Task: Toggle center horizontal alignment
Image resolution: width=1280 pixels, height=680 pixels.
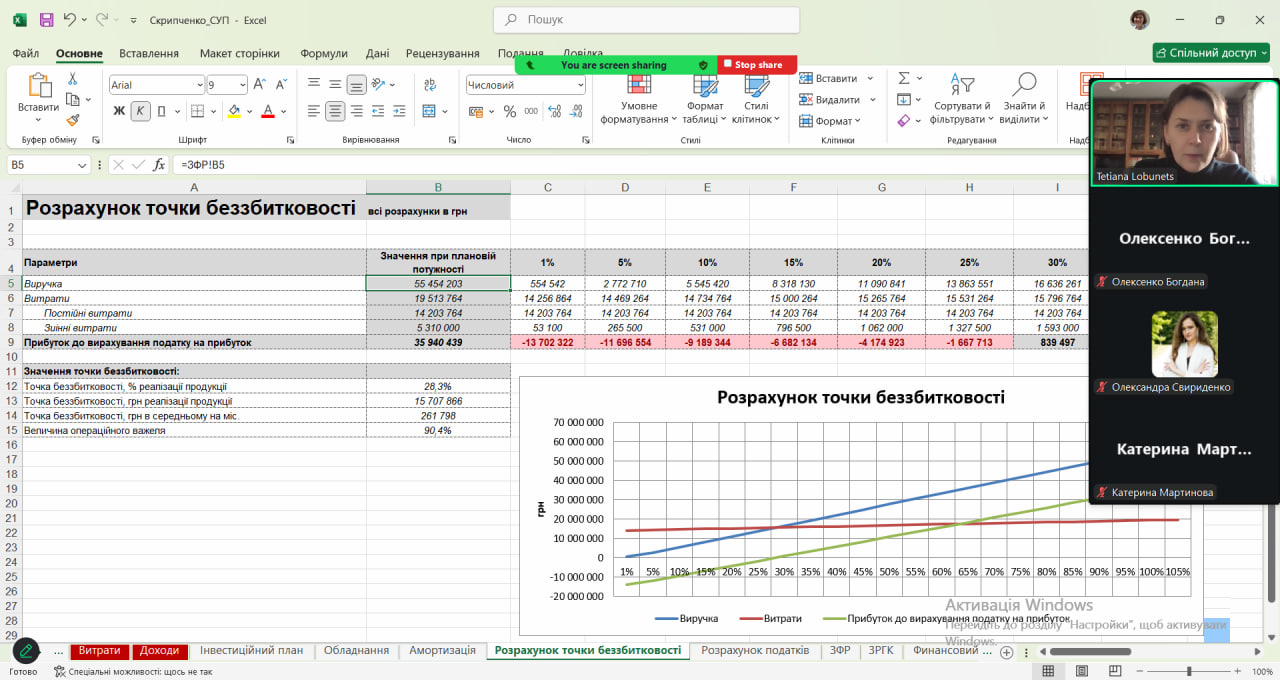Action: pos(335,112)
